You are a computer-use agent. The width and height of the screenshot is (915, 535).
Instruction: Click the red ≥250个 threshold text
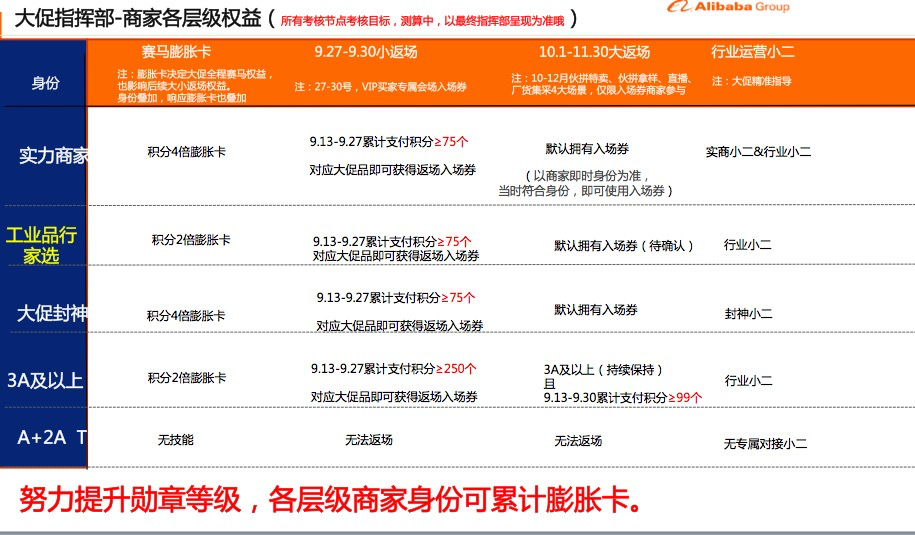(x=460, y=369)
